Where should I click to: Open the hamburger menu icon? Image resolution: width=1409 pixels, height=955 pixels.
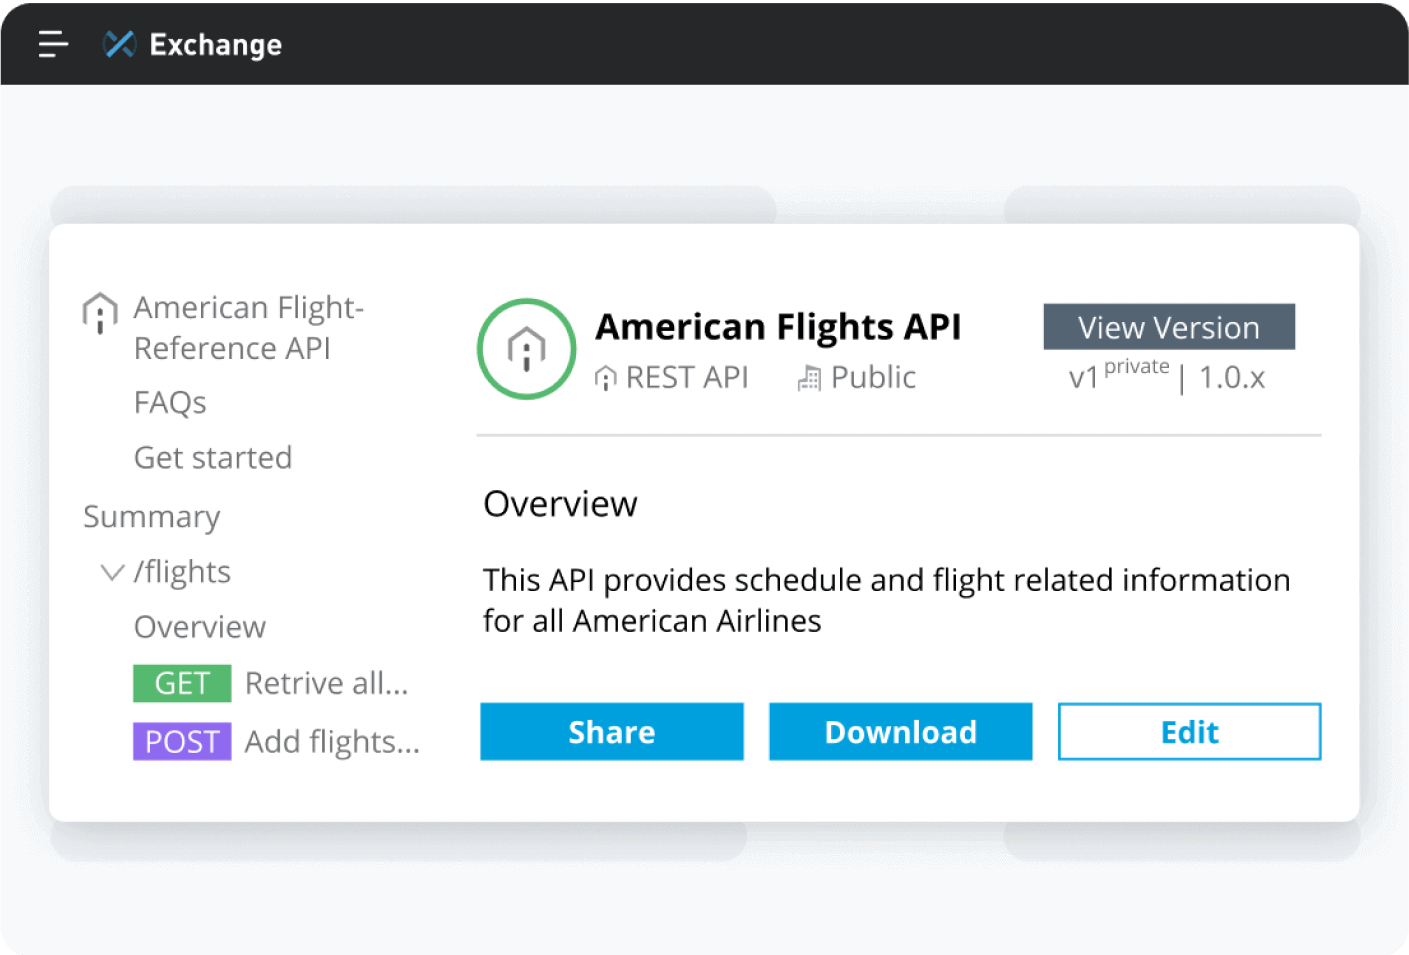(x=53, y=44)
